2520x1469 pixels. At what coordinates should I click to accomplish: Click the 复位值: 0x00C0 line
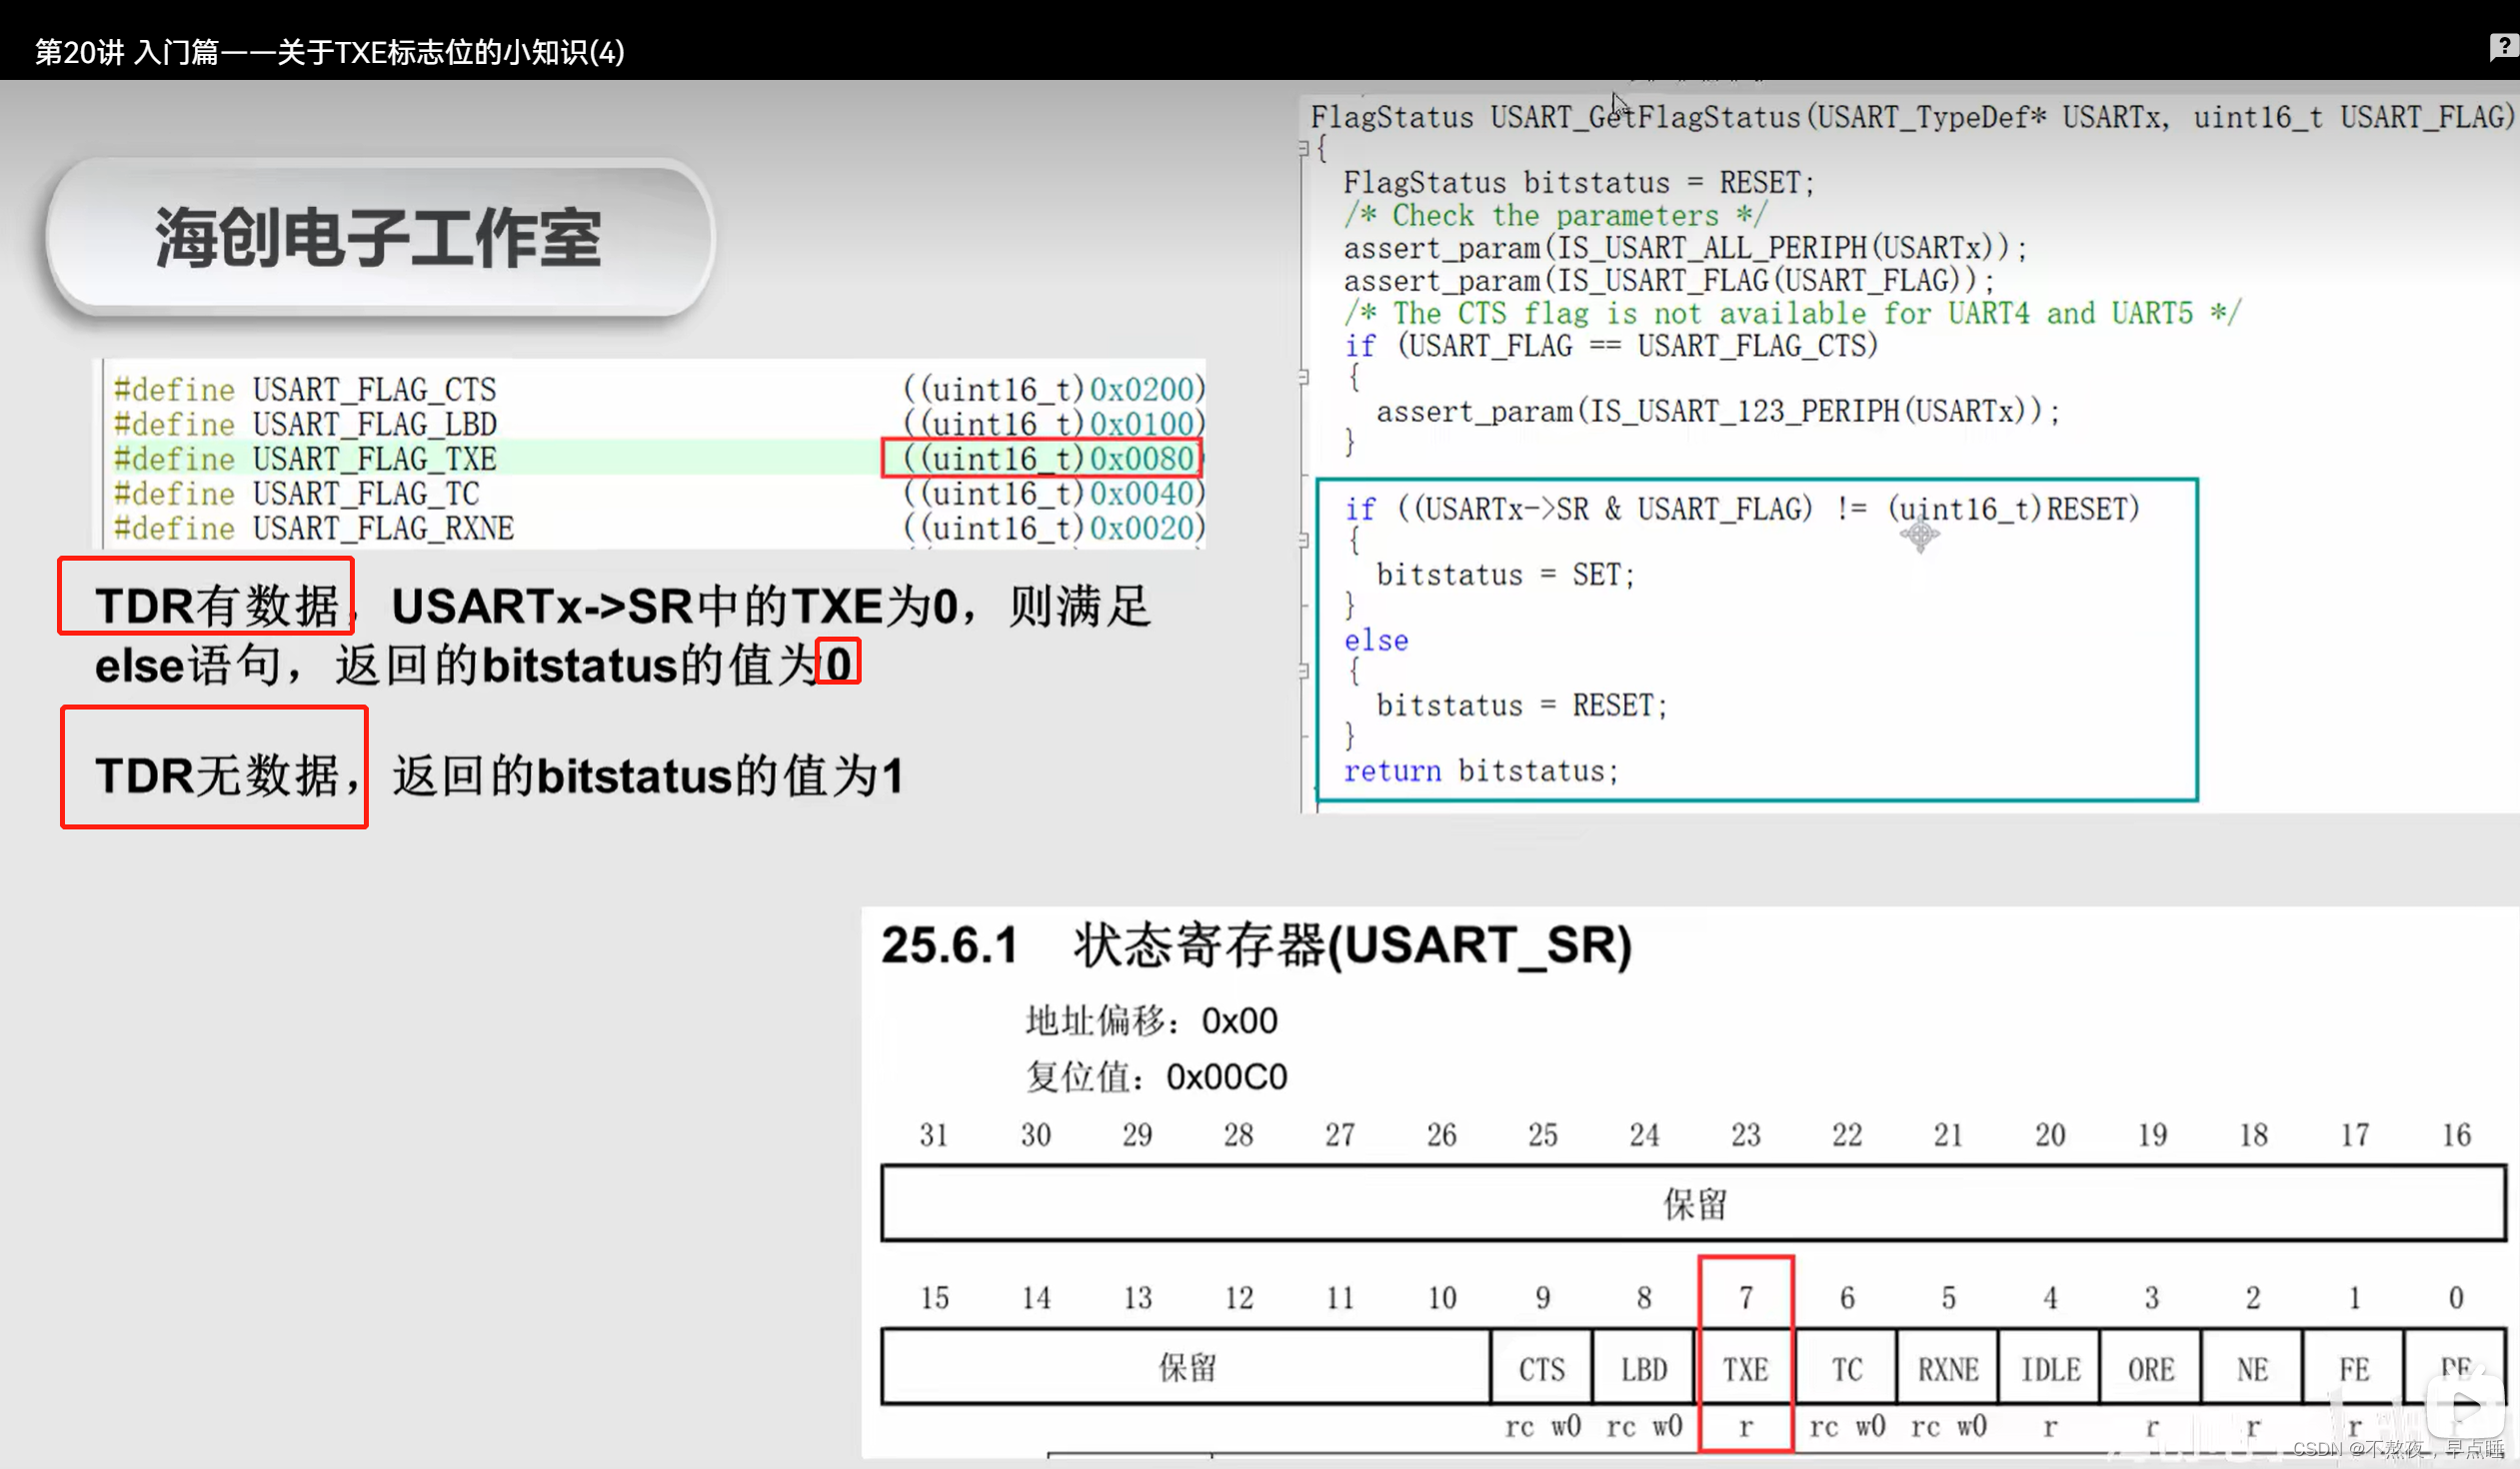click(x=1156, y=1077)
